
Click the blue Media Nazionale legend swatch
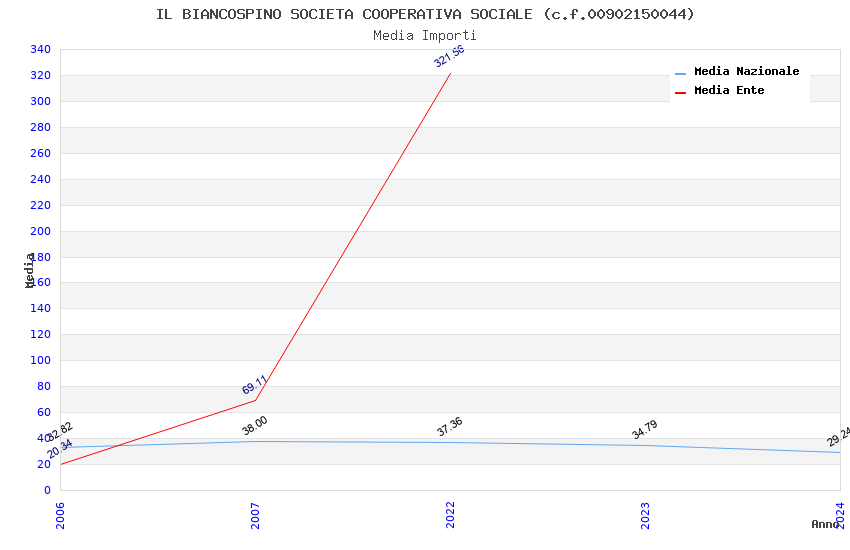point(680,74)
